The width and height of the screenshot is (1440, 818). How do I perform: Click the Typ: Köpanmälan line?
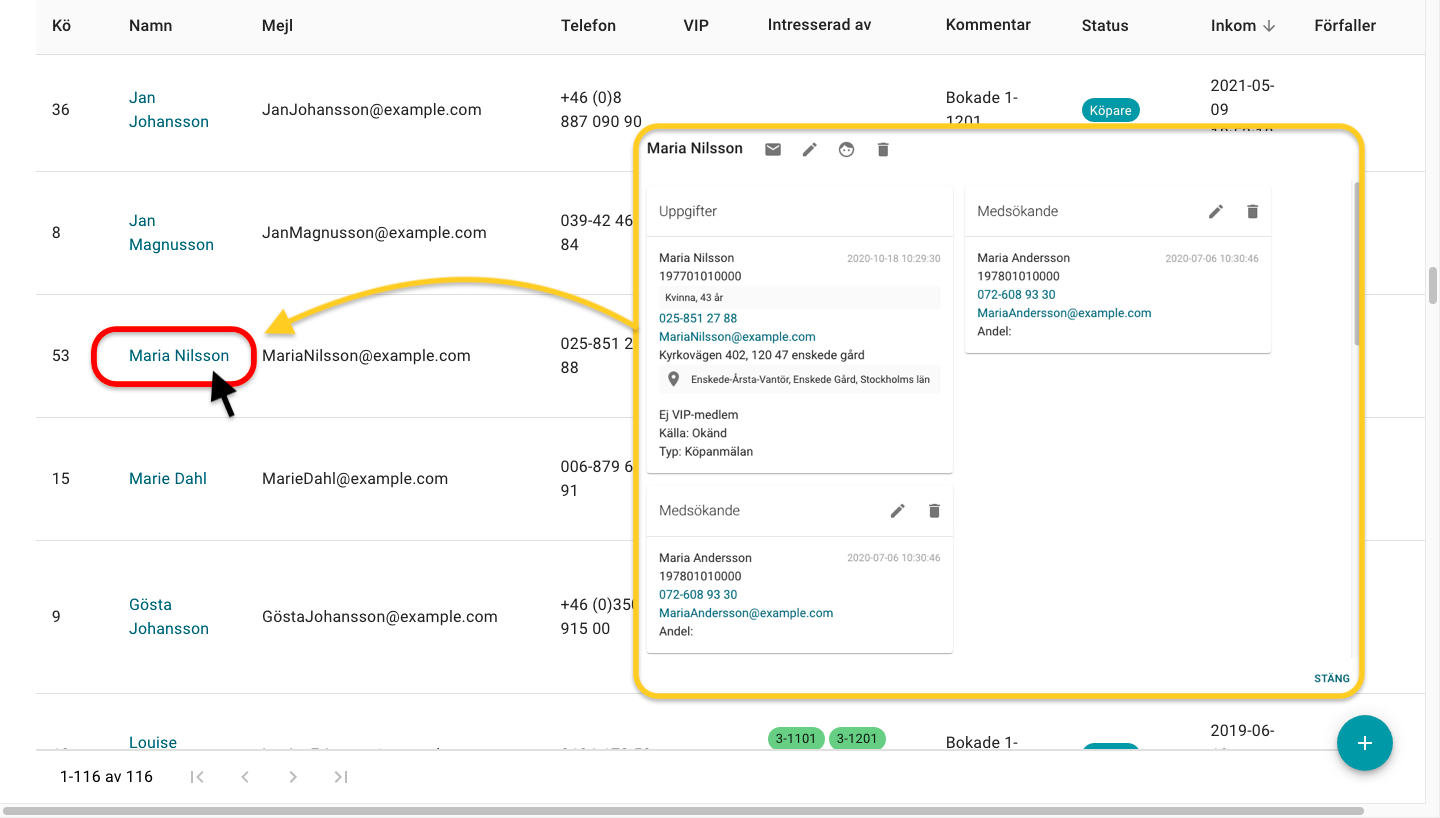pos(706,452)
